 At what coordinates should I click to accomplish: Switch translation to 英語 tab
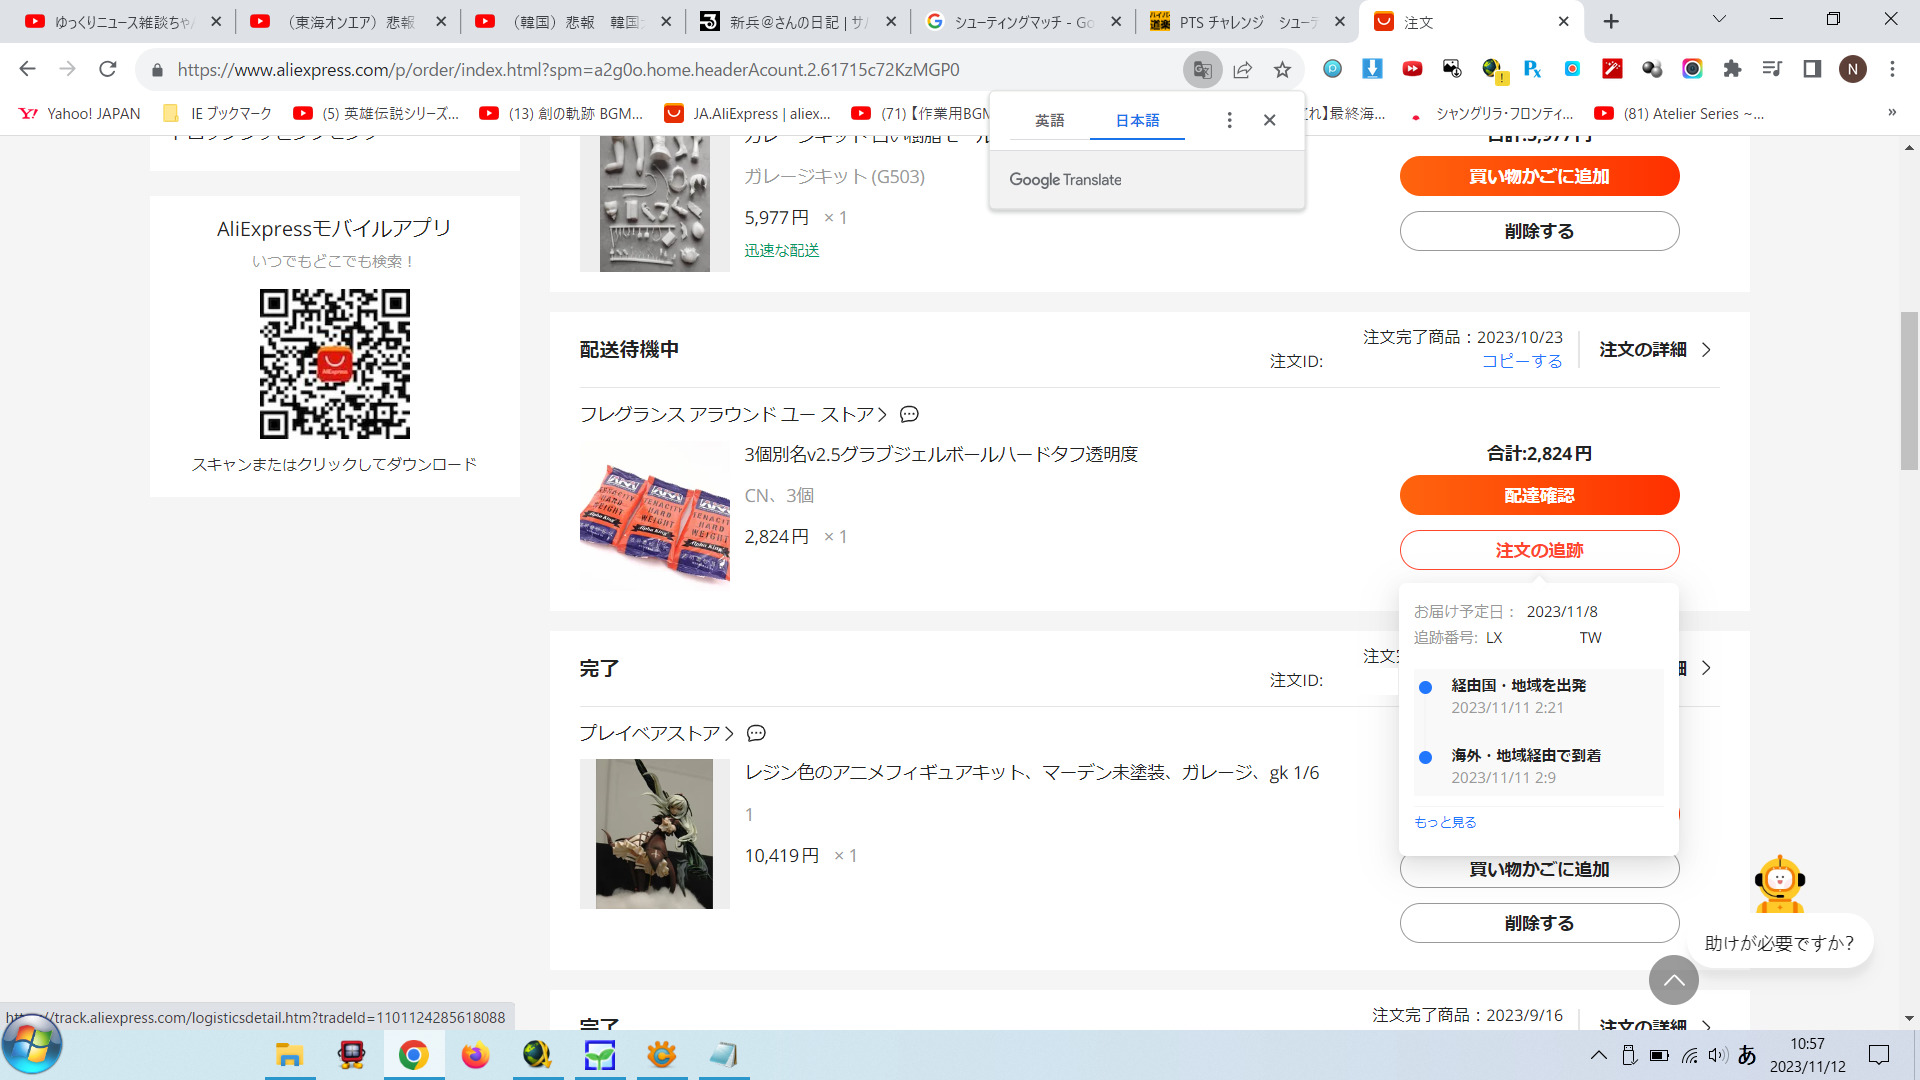(x=1049, y=120)
